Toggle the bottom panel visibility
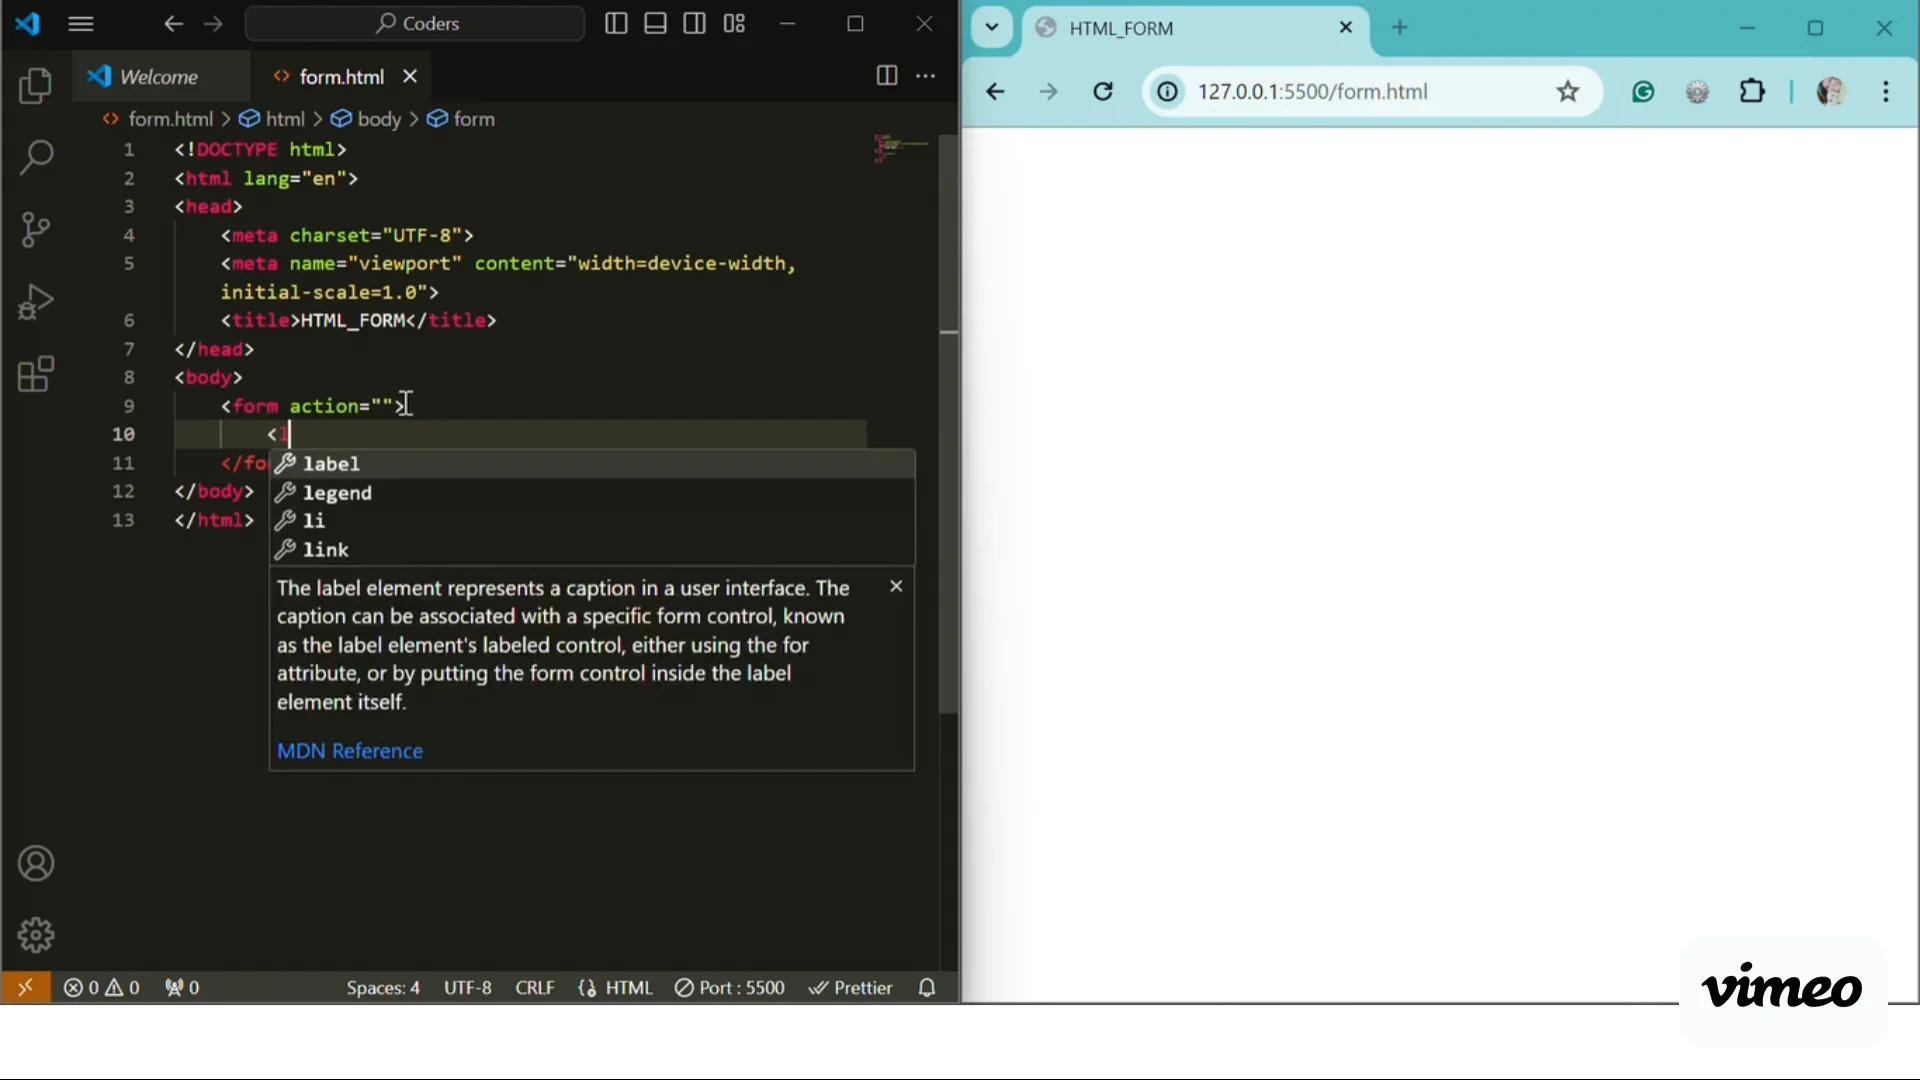Viewport: 1920px width, 1080px height. pos(654,23)
